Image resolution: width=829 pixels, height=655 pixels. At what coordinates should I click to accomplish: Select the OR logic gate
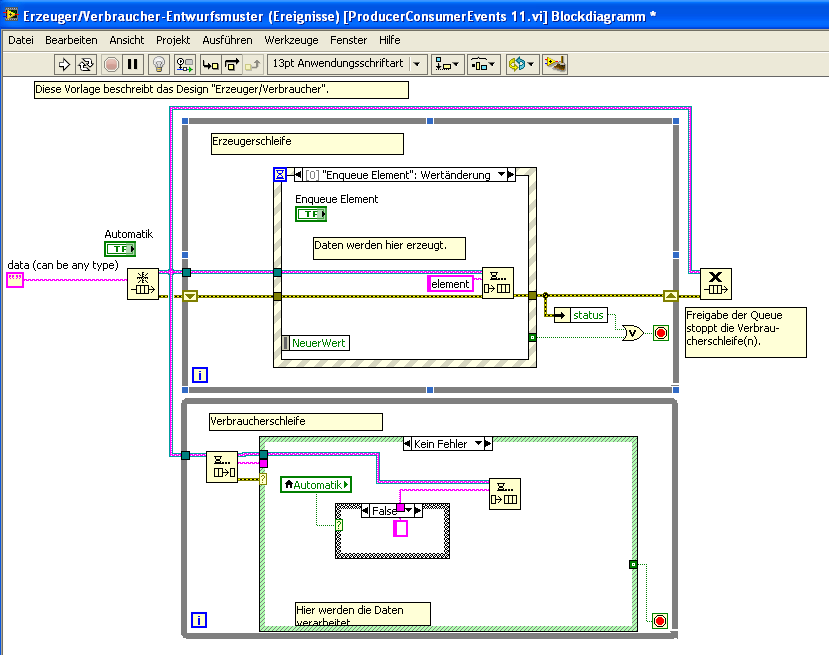pyautogui.click(x=633, y=333)
